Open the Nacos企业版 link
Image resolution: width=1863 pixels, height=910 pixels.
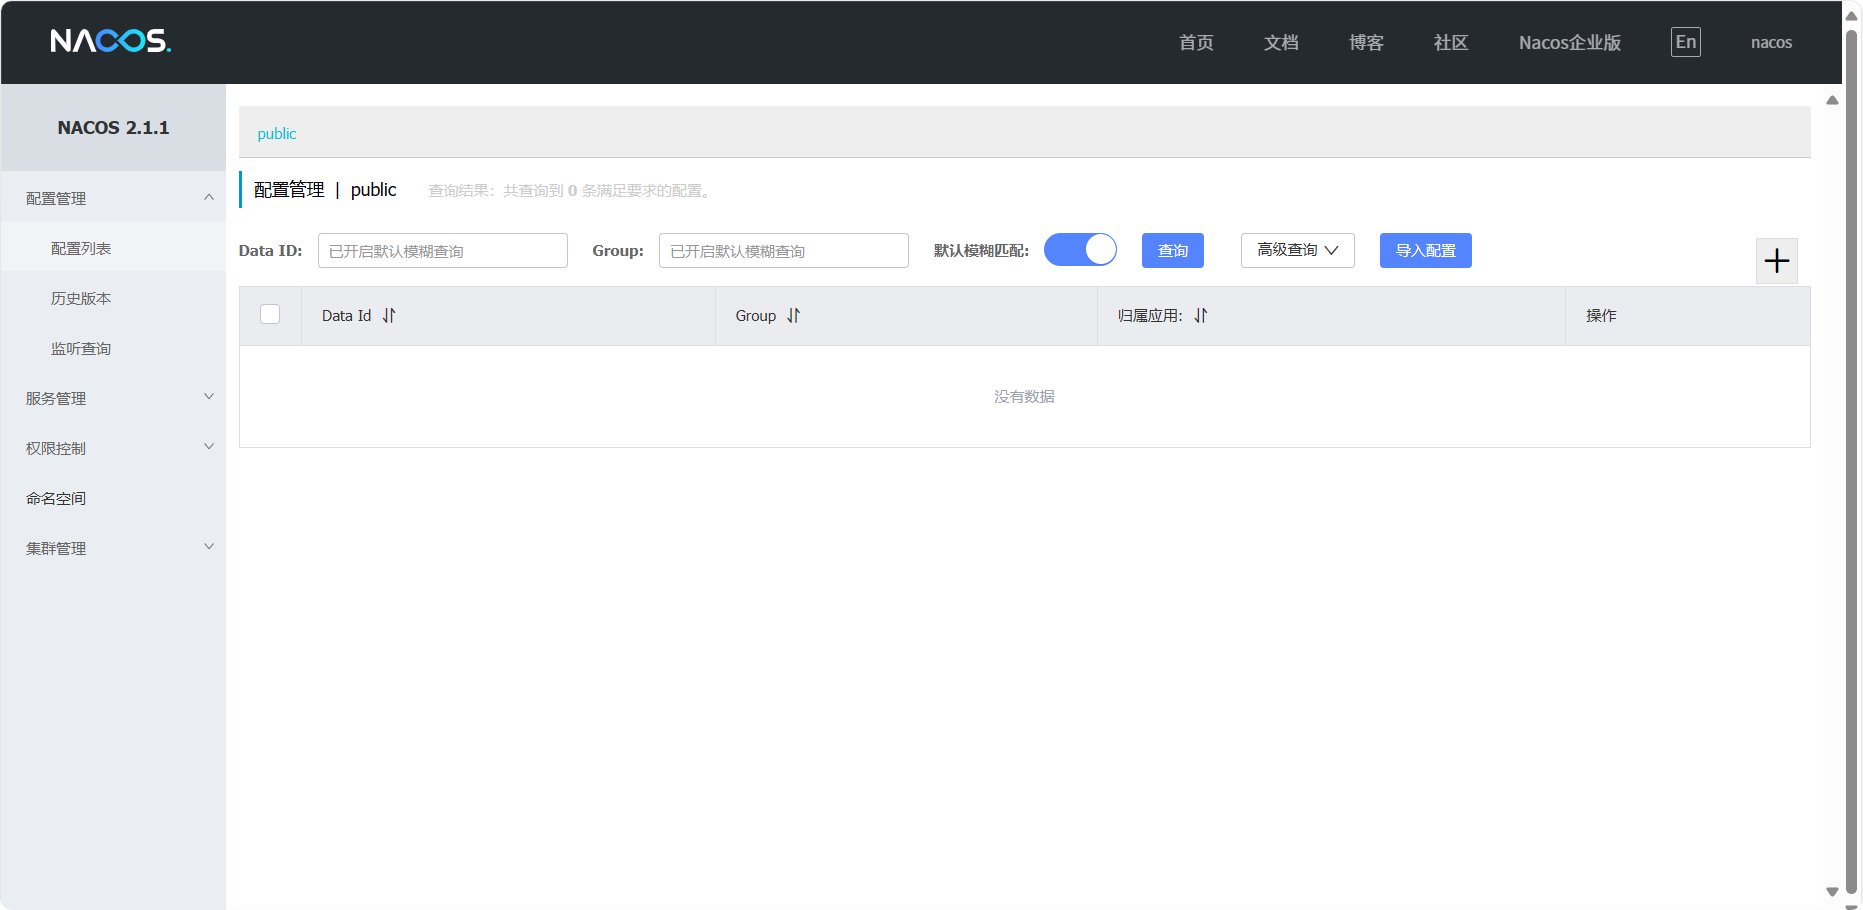(x=1570, y=42)
